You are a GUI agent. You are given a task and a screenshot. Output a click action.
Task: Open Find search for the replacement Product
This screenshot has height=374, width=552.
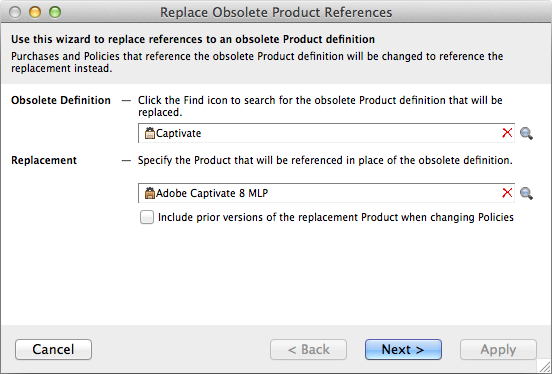(x=526, y=193)
